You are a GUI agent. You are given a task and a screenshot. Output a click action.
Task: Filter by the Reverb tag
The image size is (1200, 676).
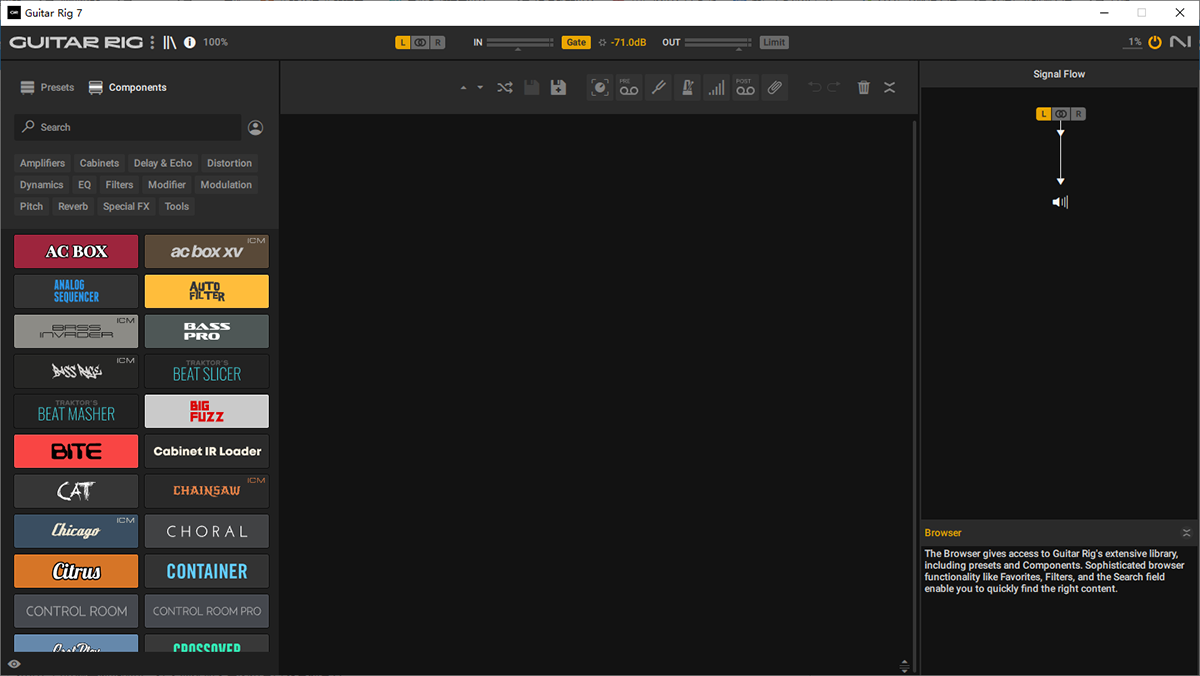click(73, 206)
